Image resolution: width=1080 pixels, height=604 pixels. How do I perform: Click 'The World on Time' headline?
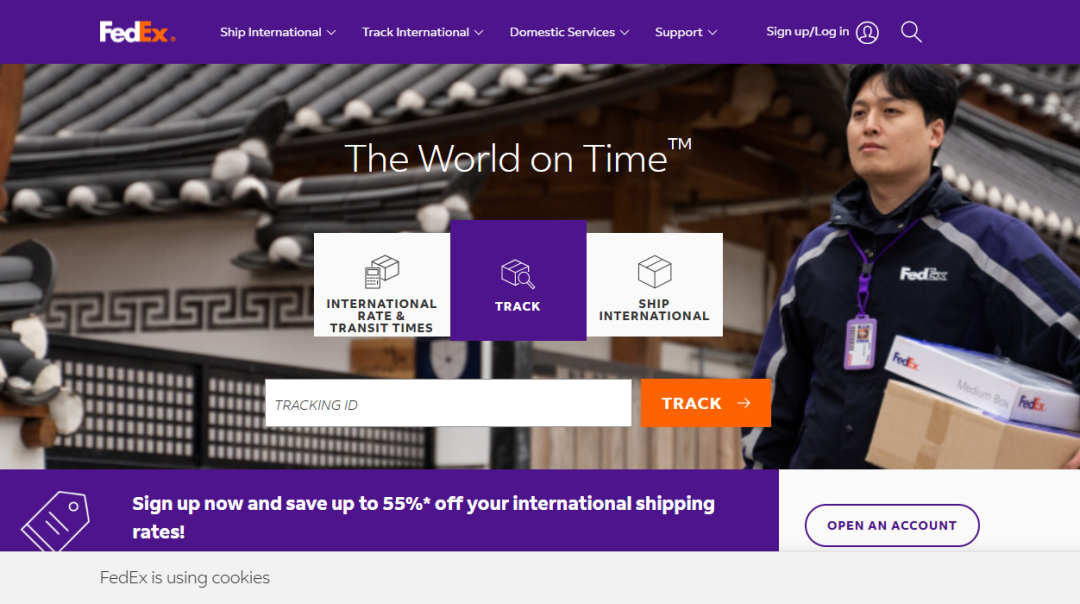point(517,157)
